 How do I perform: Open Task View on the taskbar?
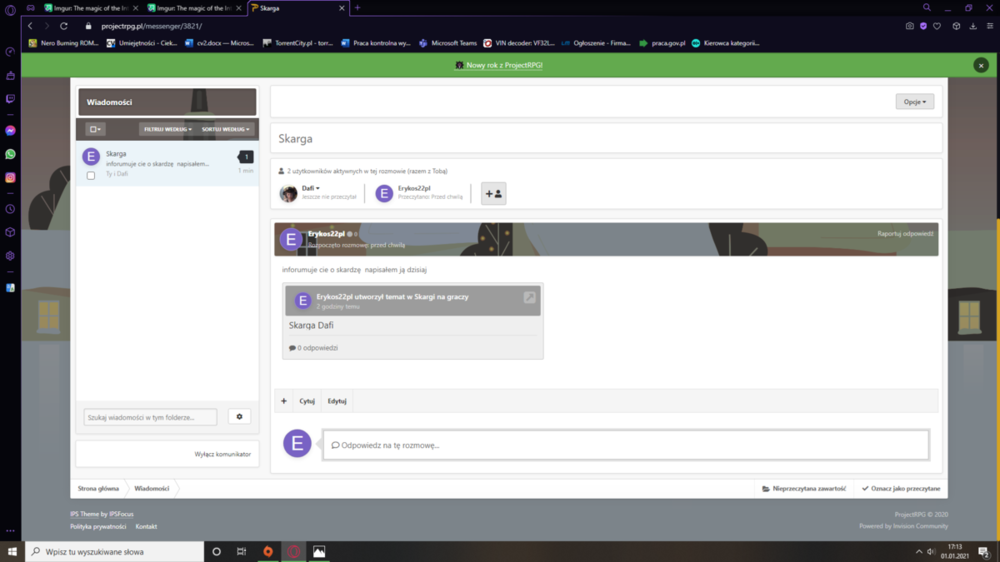[241, 552]
